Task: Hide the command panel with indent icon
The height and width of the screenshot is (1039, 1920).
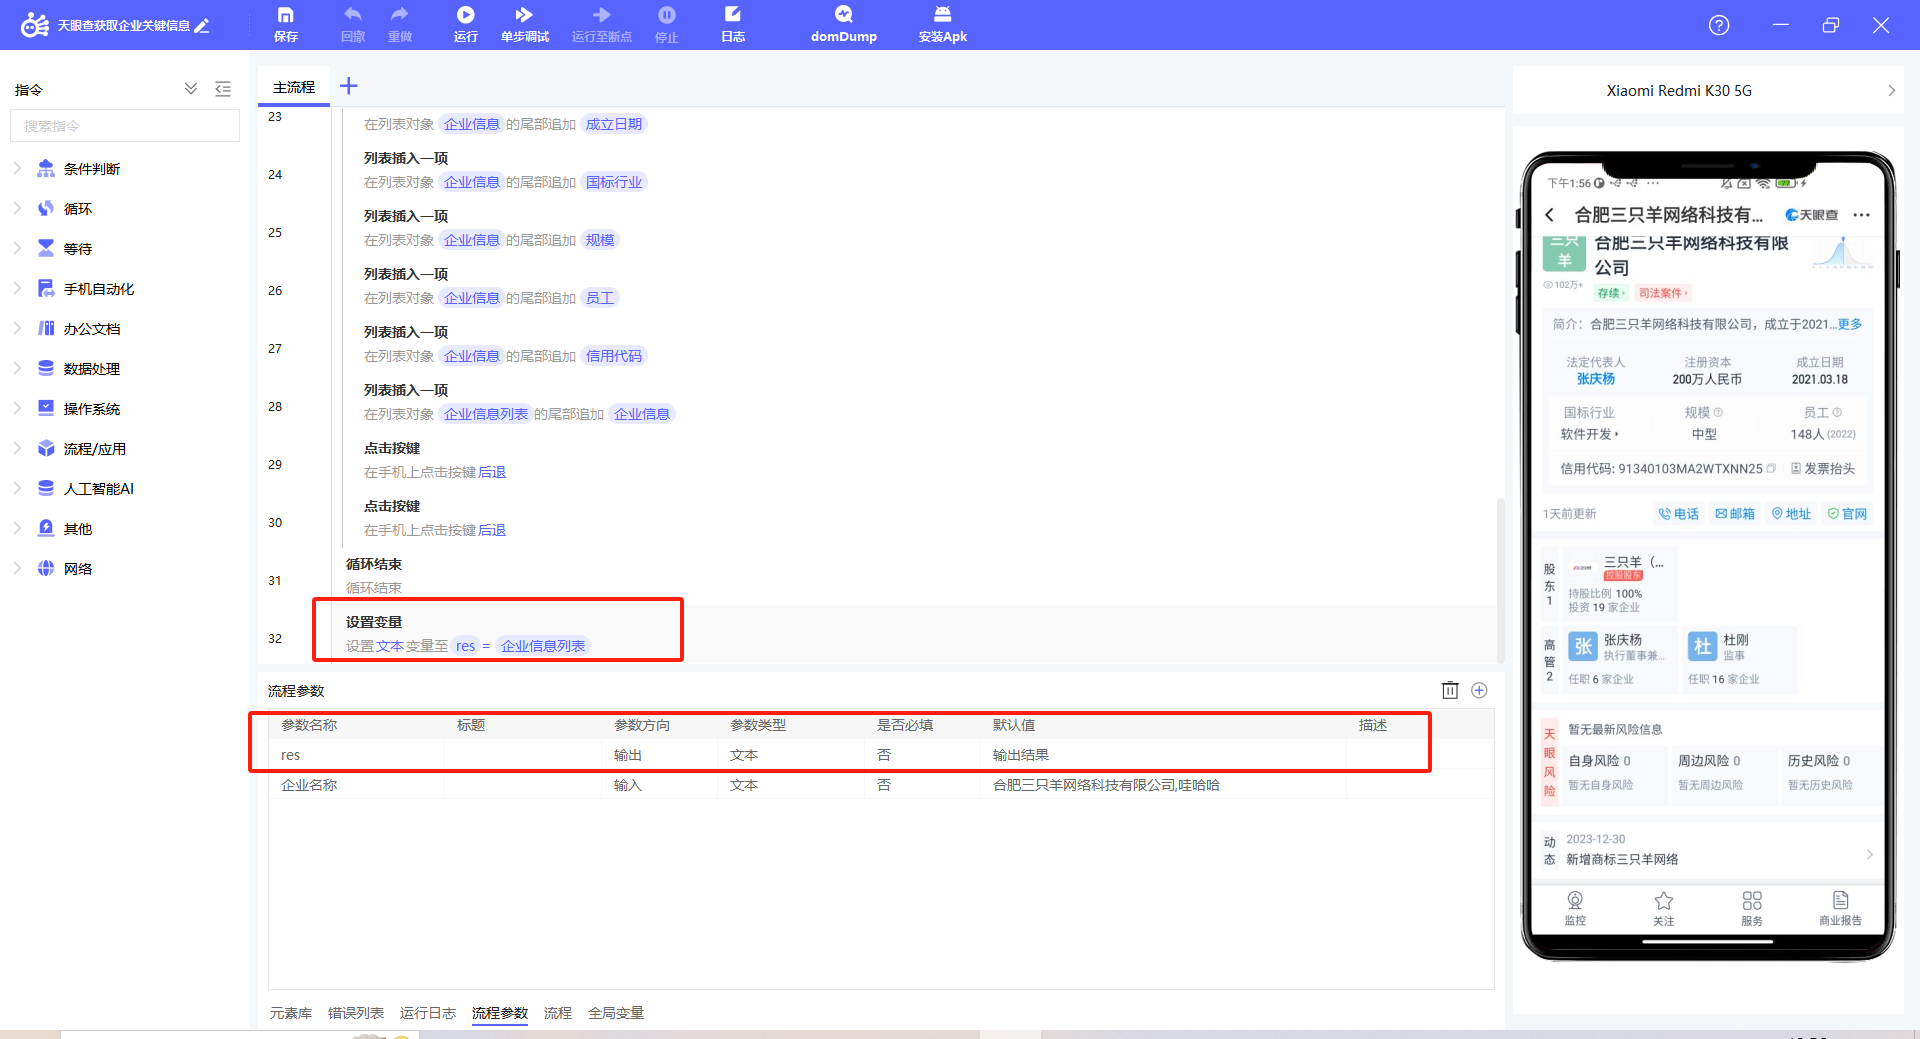Action: (223, 89)
